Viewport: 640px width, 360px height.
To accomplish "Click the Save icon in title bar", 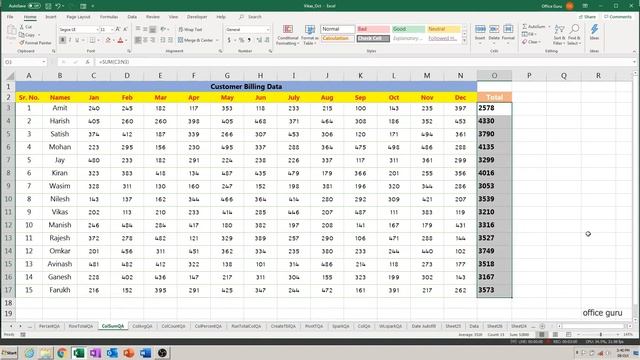I will [48, 6].
